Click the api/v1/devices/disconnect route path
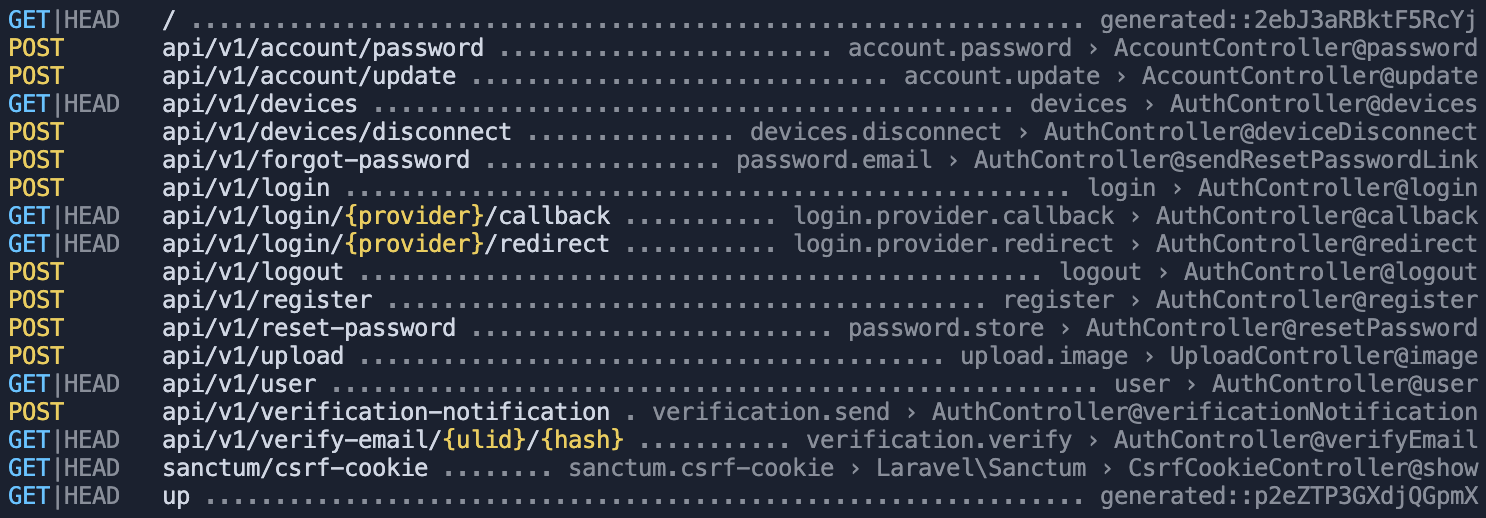 336,132
